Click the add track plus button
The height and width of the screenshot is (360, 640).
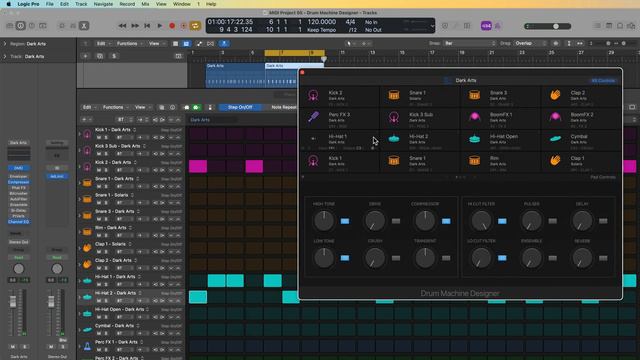click(x=85, y=56)
